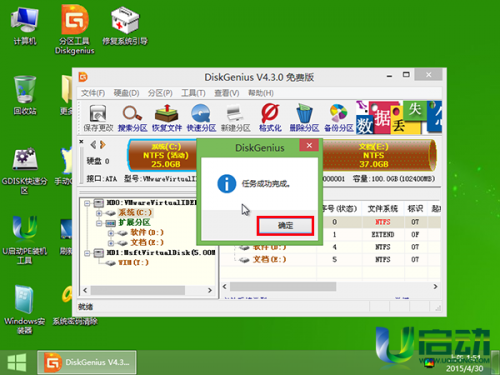This screenshot has height=375, width=500.
Task: Select 系统(C:) in the disk tree
Action: tap(135, 213)
